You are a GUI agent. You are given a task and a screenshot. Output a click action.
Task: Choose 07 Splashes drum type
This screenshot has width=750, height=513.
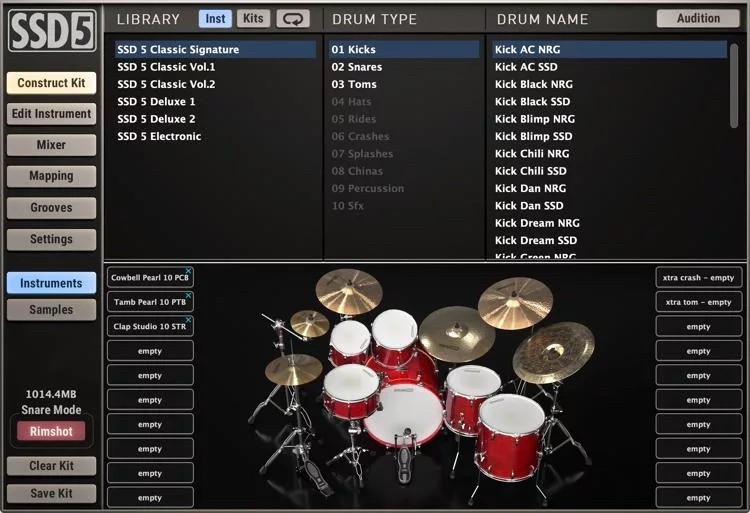(404, 153)
